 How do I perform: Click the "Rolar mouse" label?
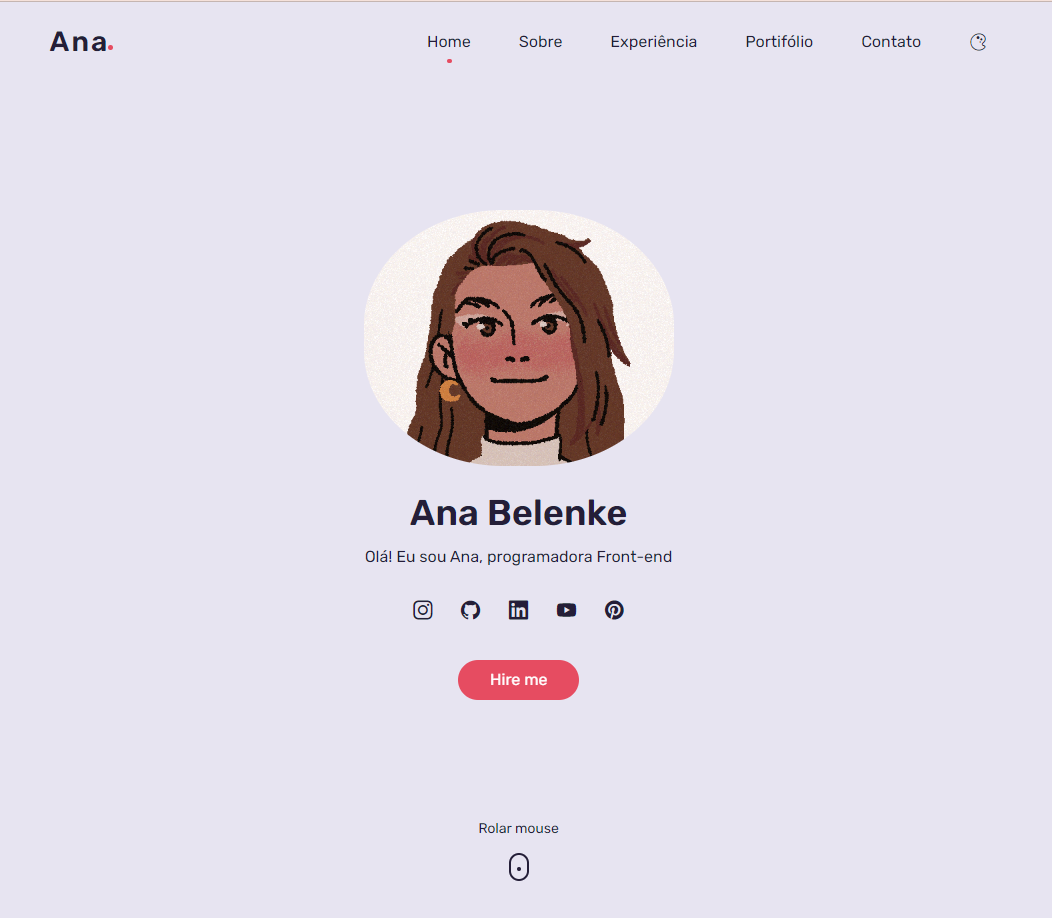click(518, 828)
